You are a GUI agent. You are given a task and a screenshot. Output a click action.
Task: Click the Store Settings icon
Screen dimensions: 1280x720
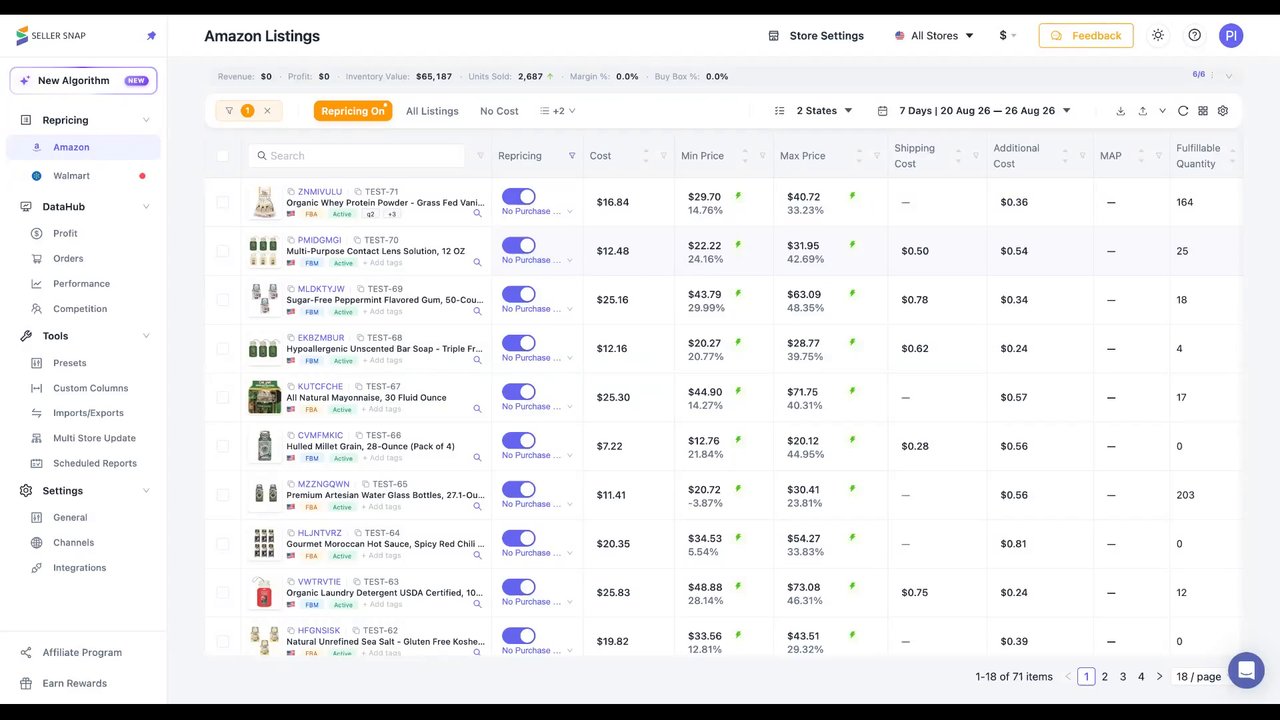[773, 36]
